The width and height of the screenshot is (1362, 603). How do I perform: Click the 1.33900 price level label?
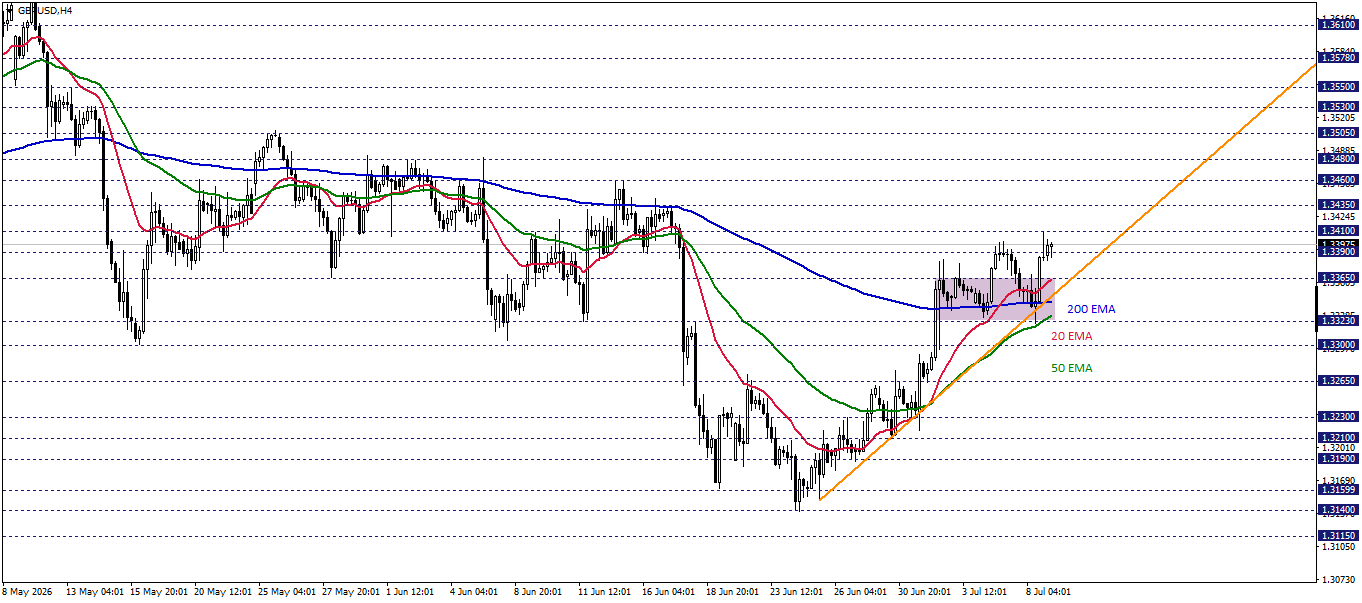1338,252
